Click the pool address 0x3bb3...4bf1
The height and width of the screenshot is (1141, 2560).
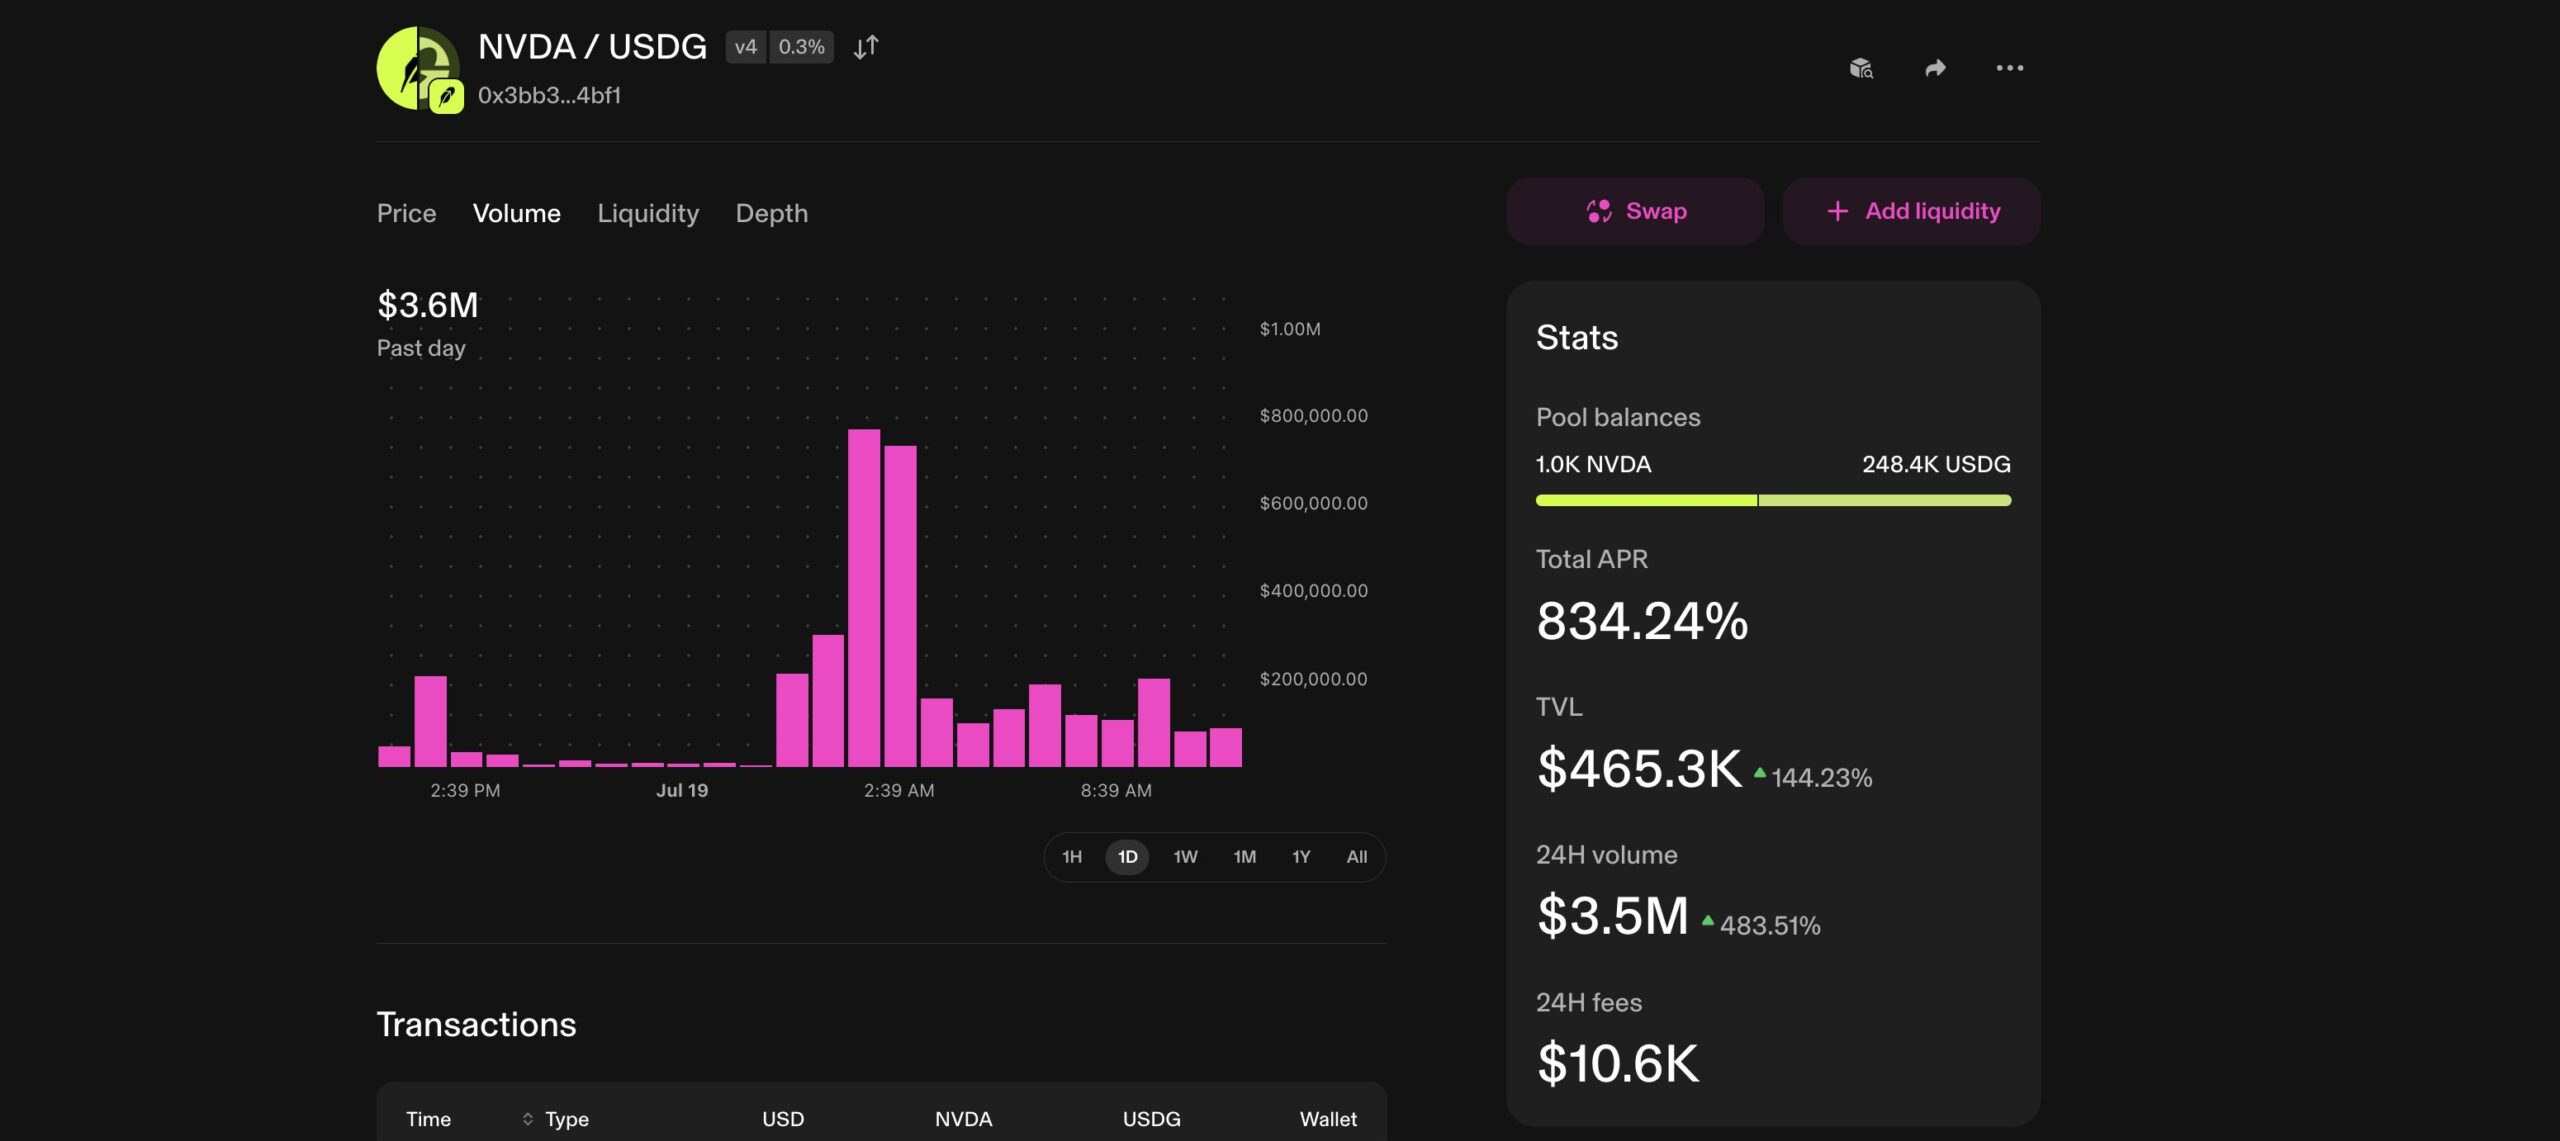(x=549, y=95)
